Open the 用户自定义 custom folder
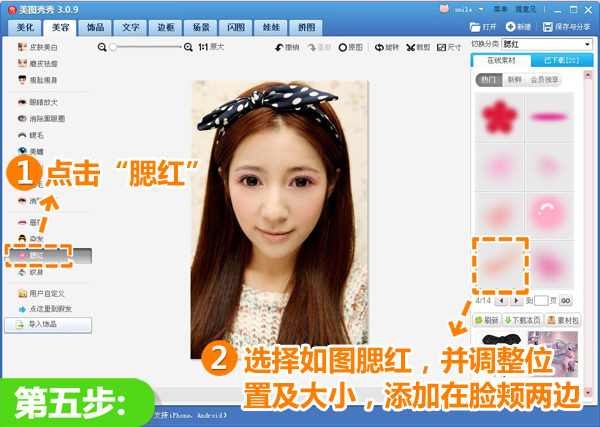The height and width of the screenshot is (427, 600). click(x=41, y=293)
